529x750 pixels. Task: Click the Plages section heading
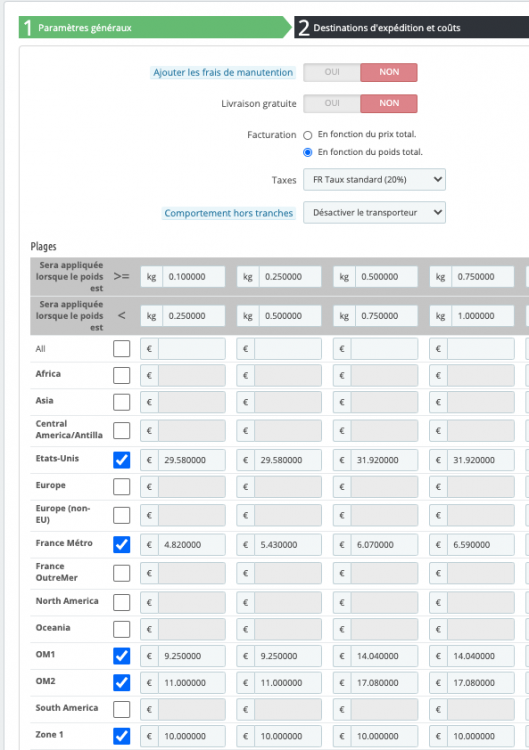click(44, 246)
